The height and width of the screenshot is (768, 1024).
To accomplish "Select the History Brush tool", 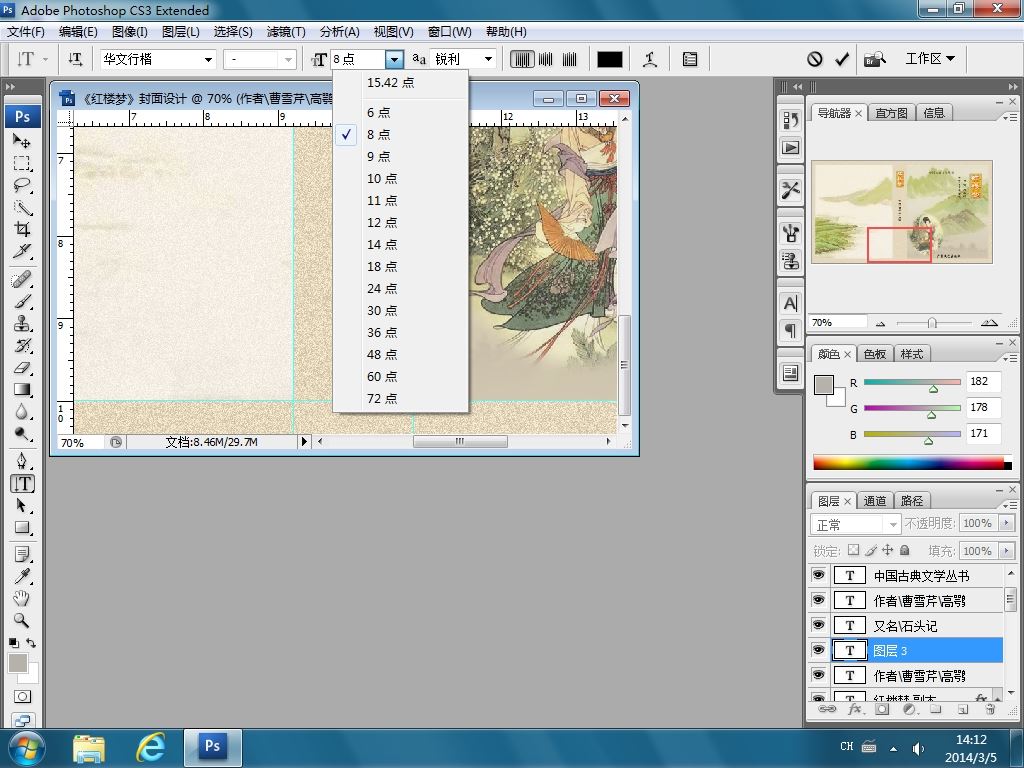I will tap(22, 345).
